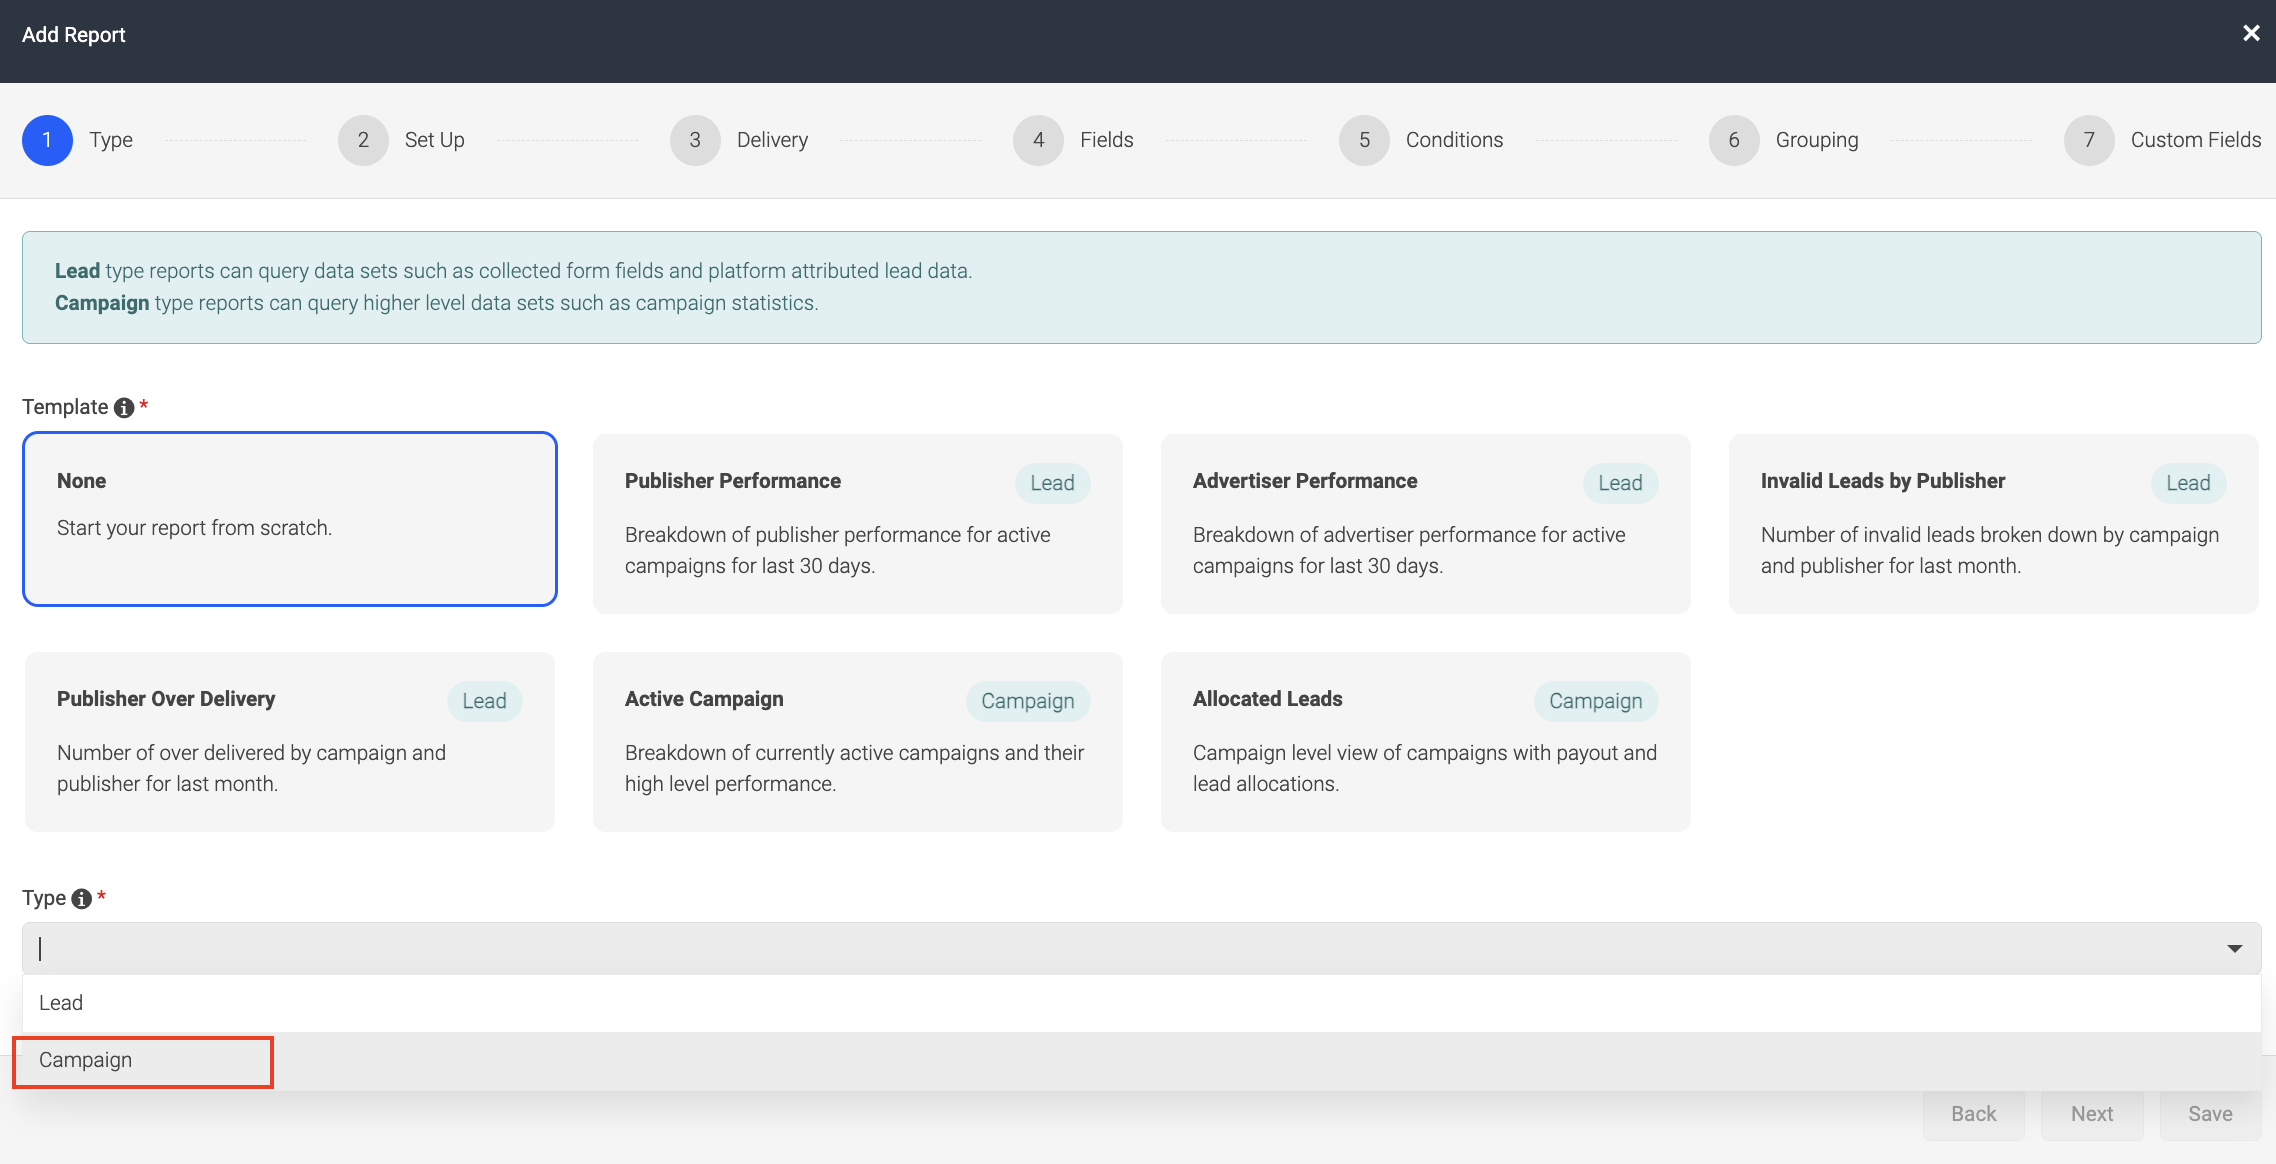Click the Type field info icon

[x=82, y=899]
